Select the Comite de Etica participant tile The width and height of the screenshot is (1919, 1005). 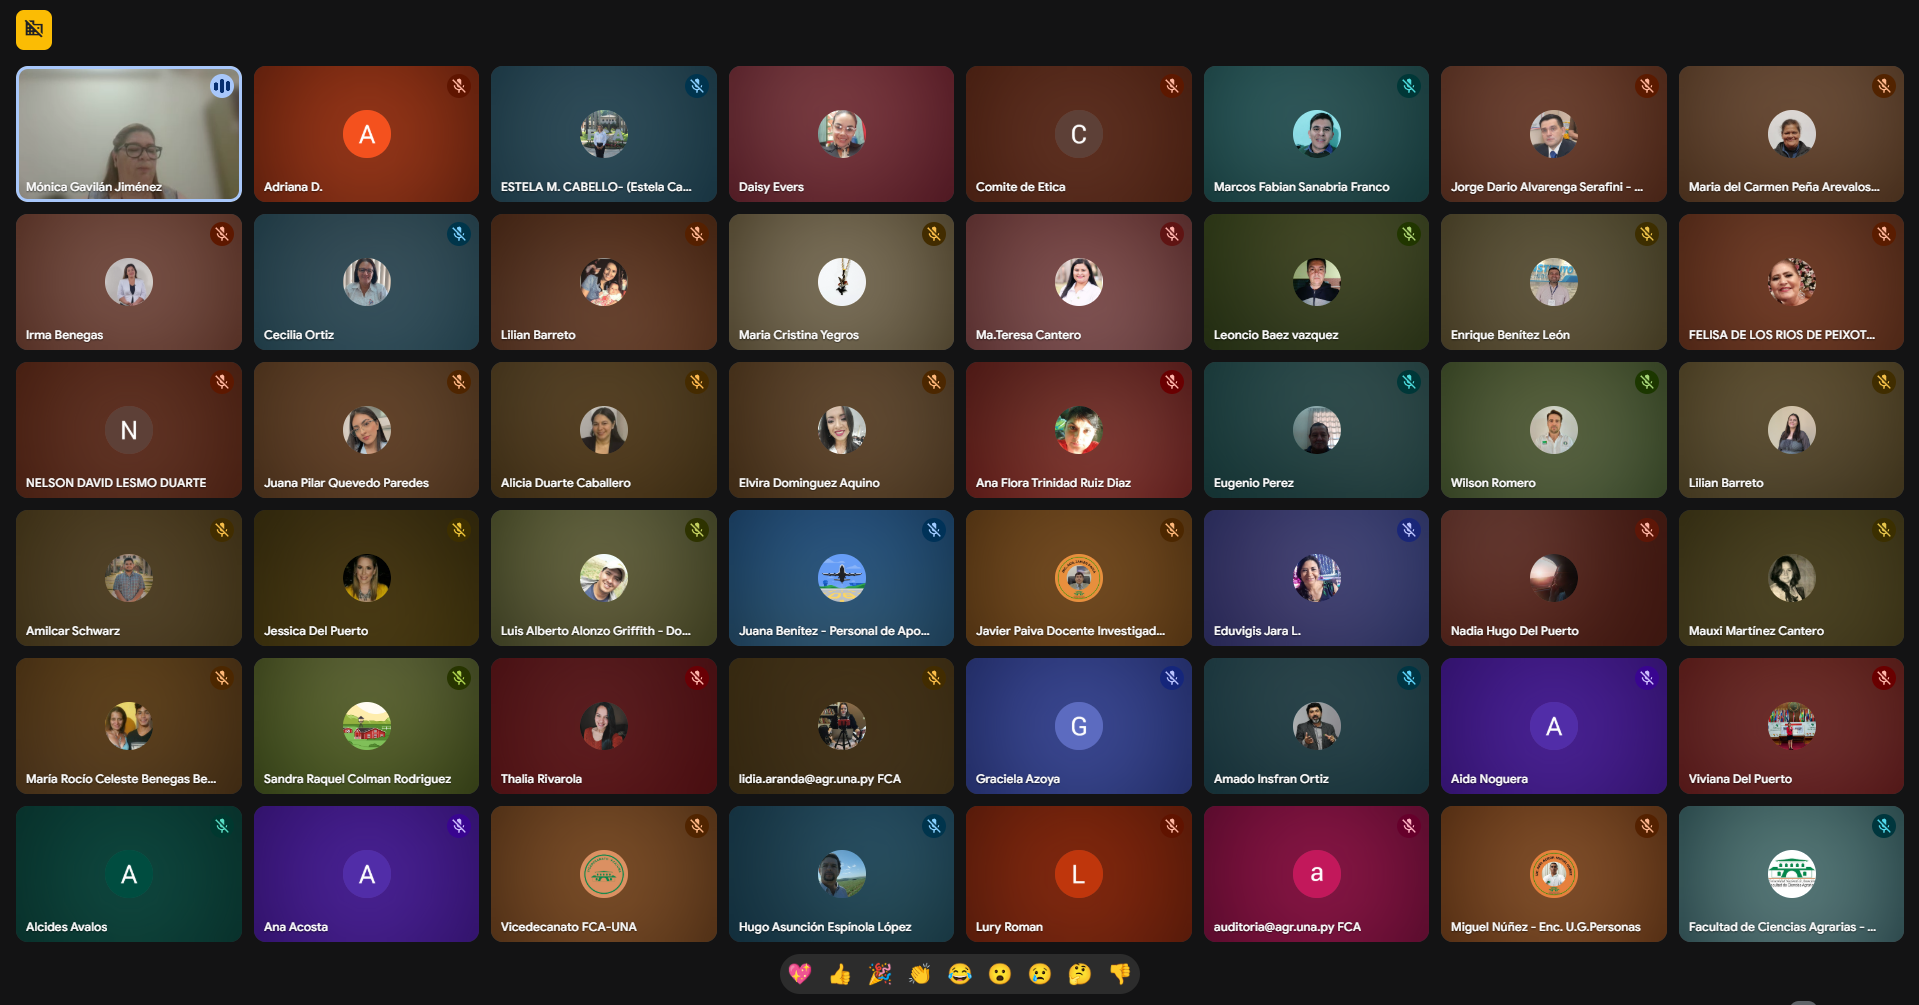pyautogui.click(x=1078, y=134)
